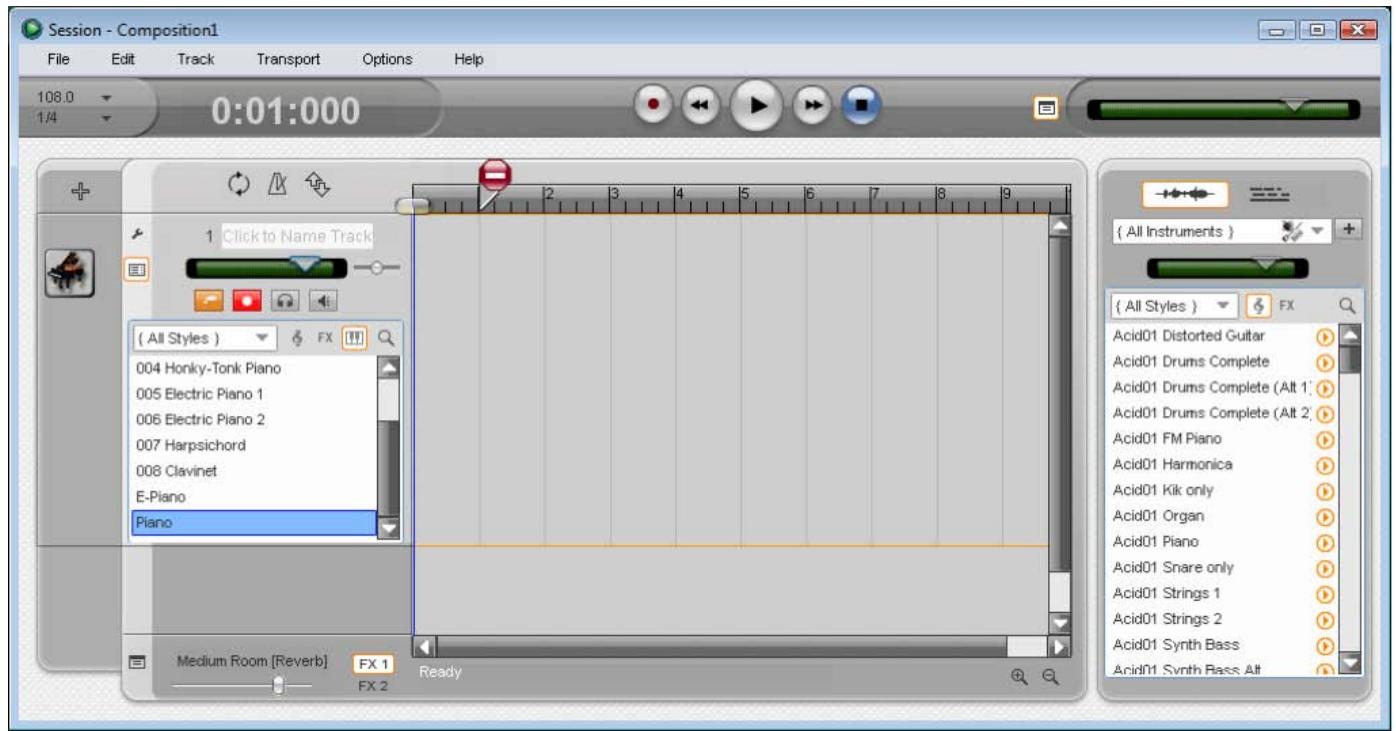Click the up-down arrows icon beside the metronome
Image resolution: width=1396 pixels, height=731 pixels.
click(318, 183)
